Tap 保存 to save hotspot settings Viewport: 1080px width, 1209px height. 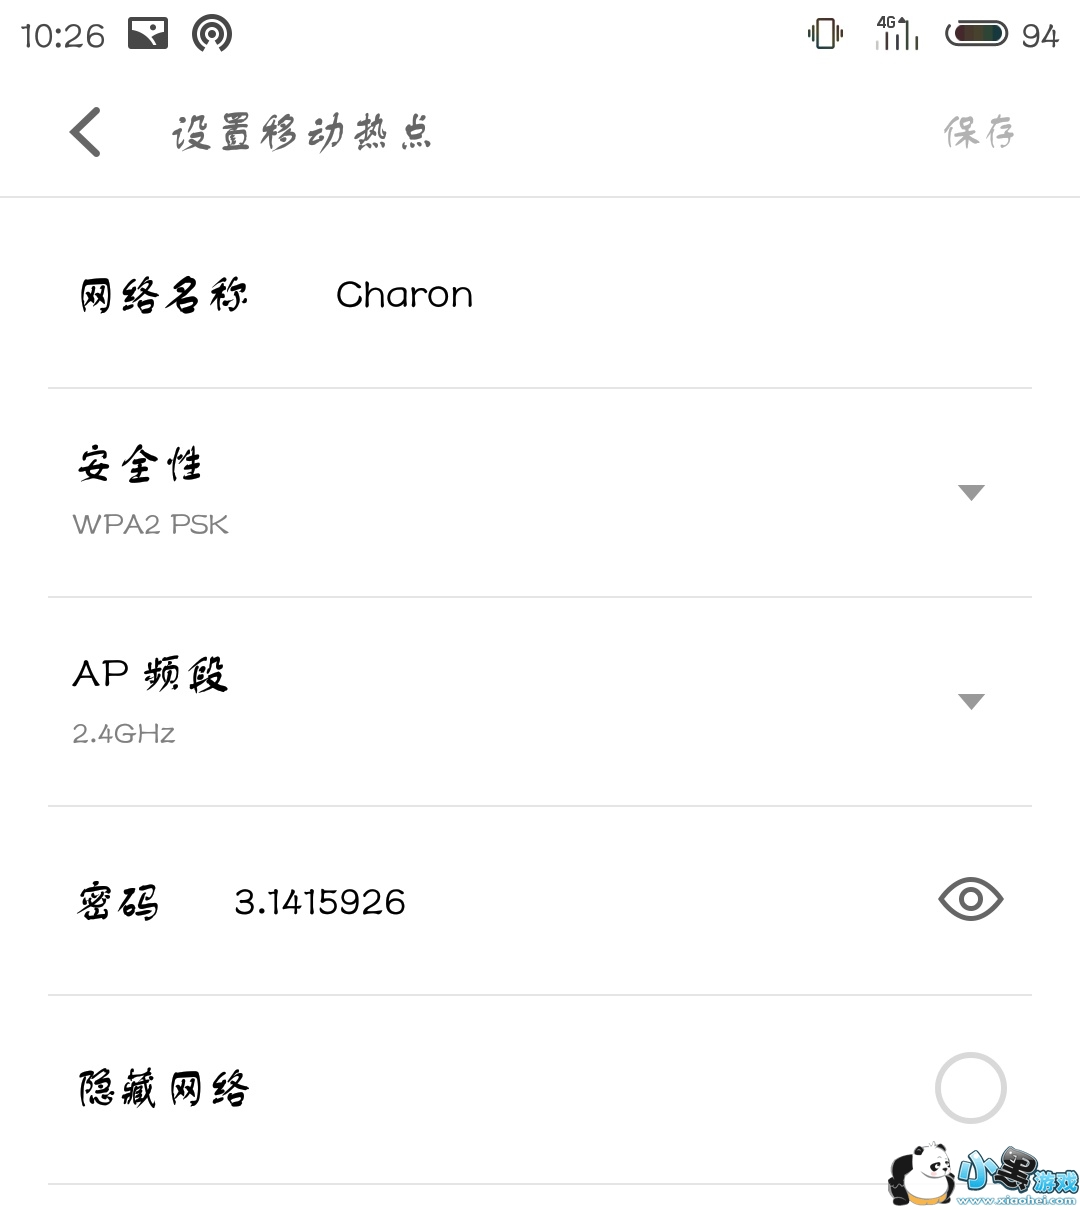click(979, 132)
